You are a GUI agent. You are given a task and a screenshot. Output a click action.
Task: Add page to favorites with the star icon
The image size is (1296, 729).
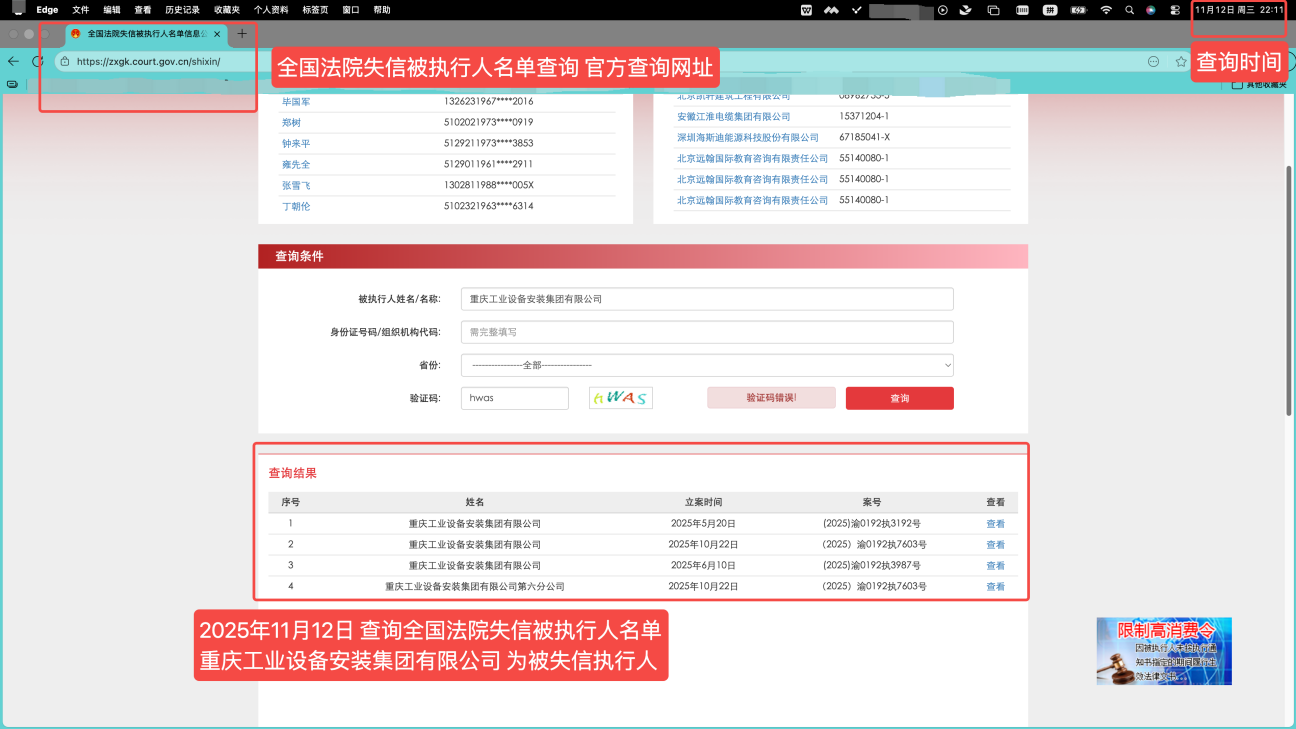point(1181,61)
